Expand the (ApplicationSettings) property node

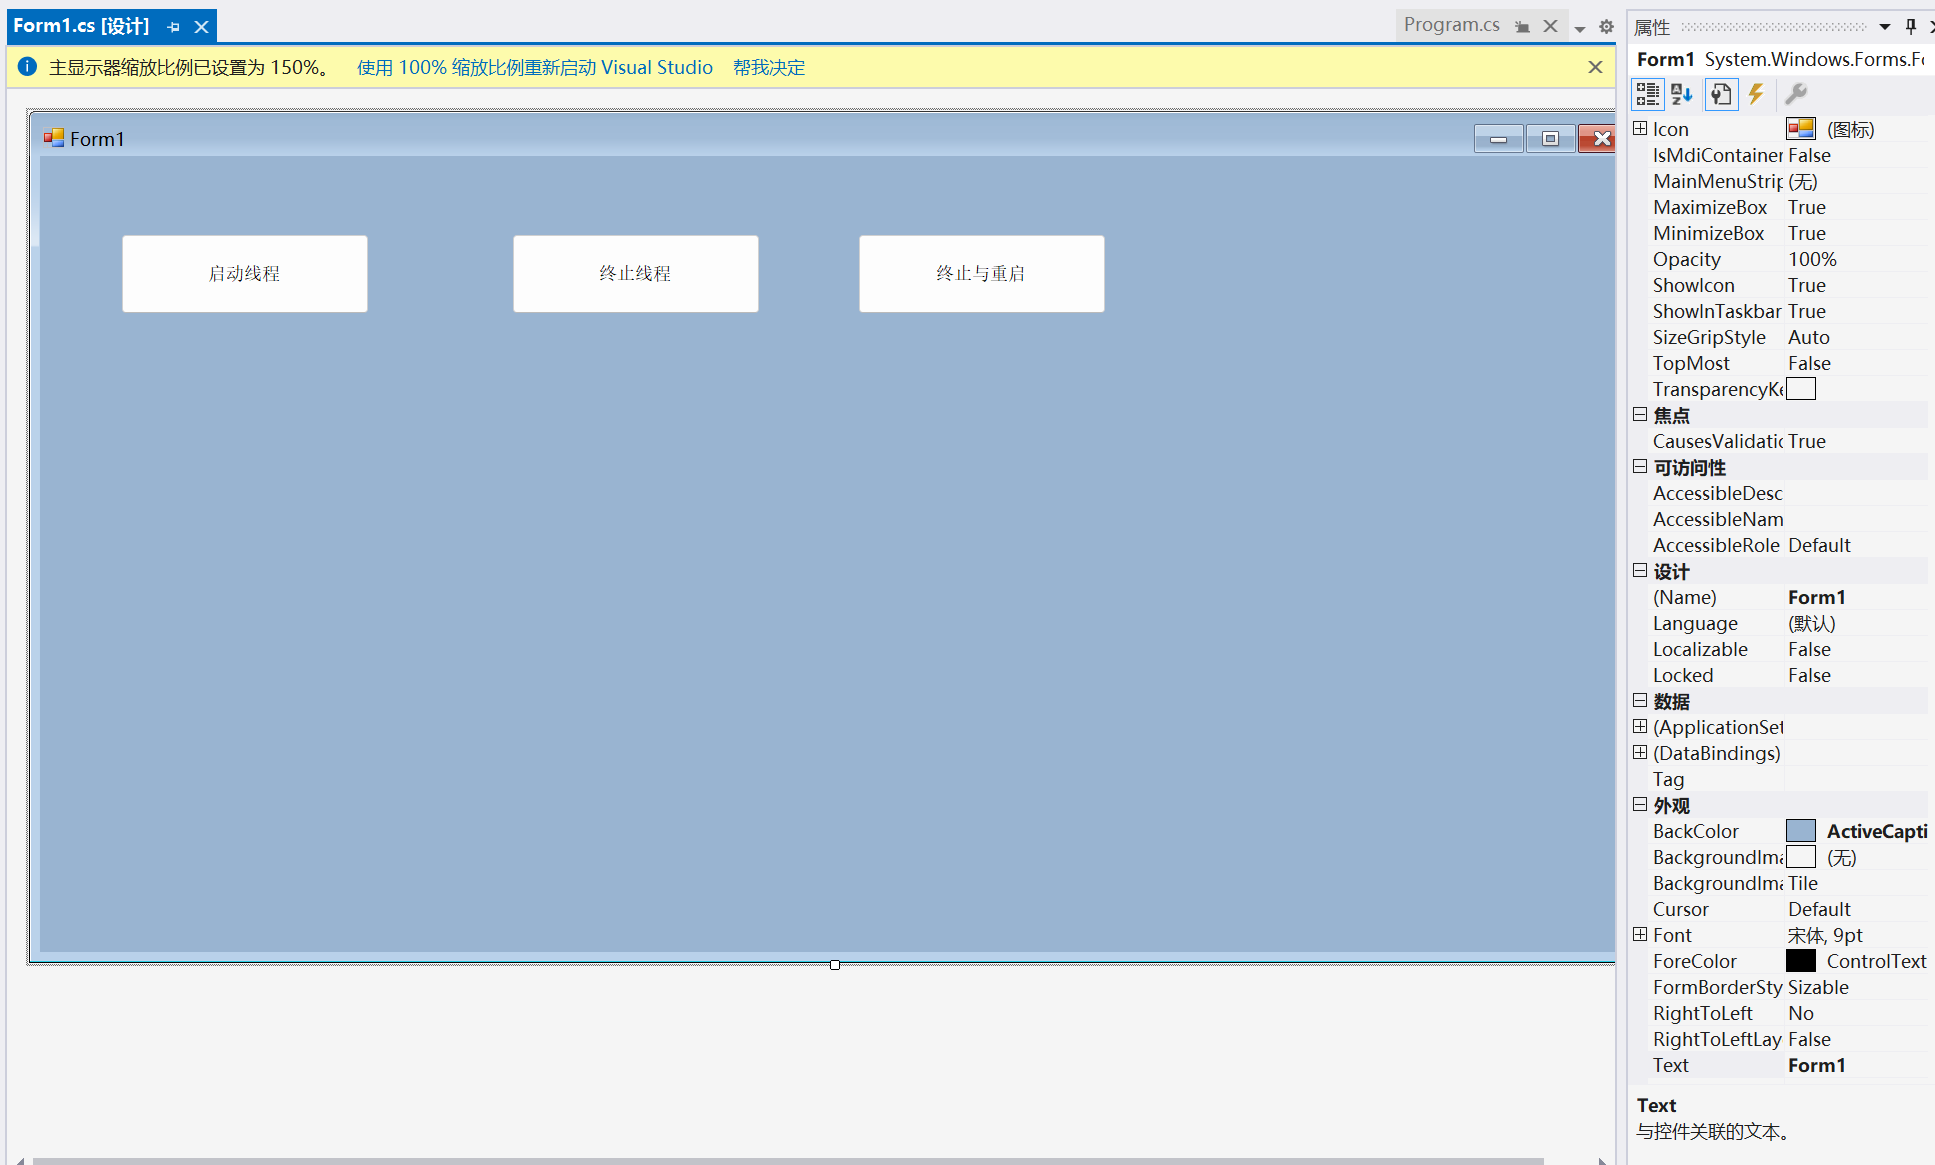click(1640, 726)
